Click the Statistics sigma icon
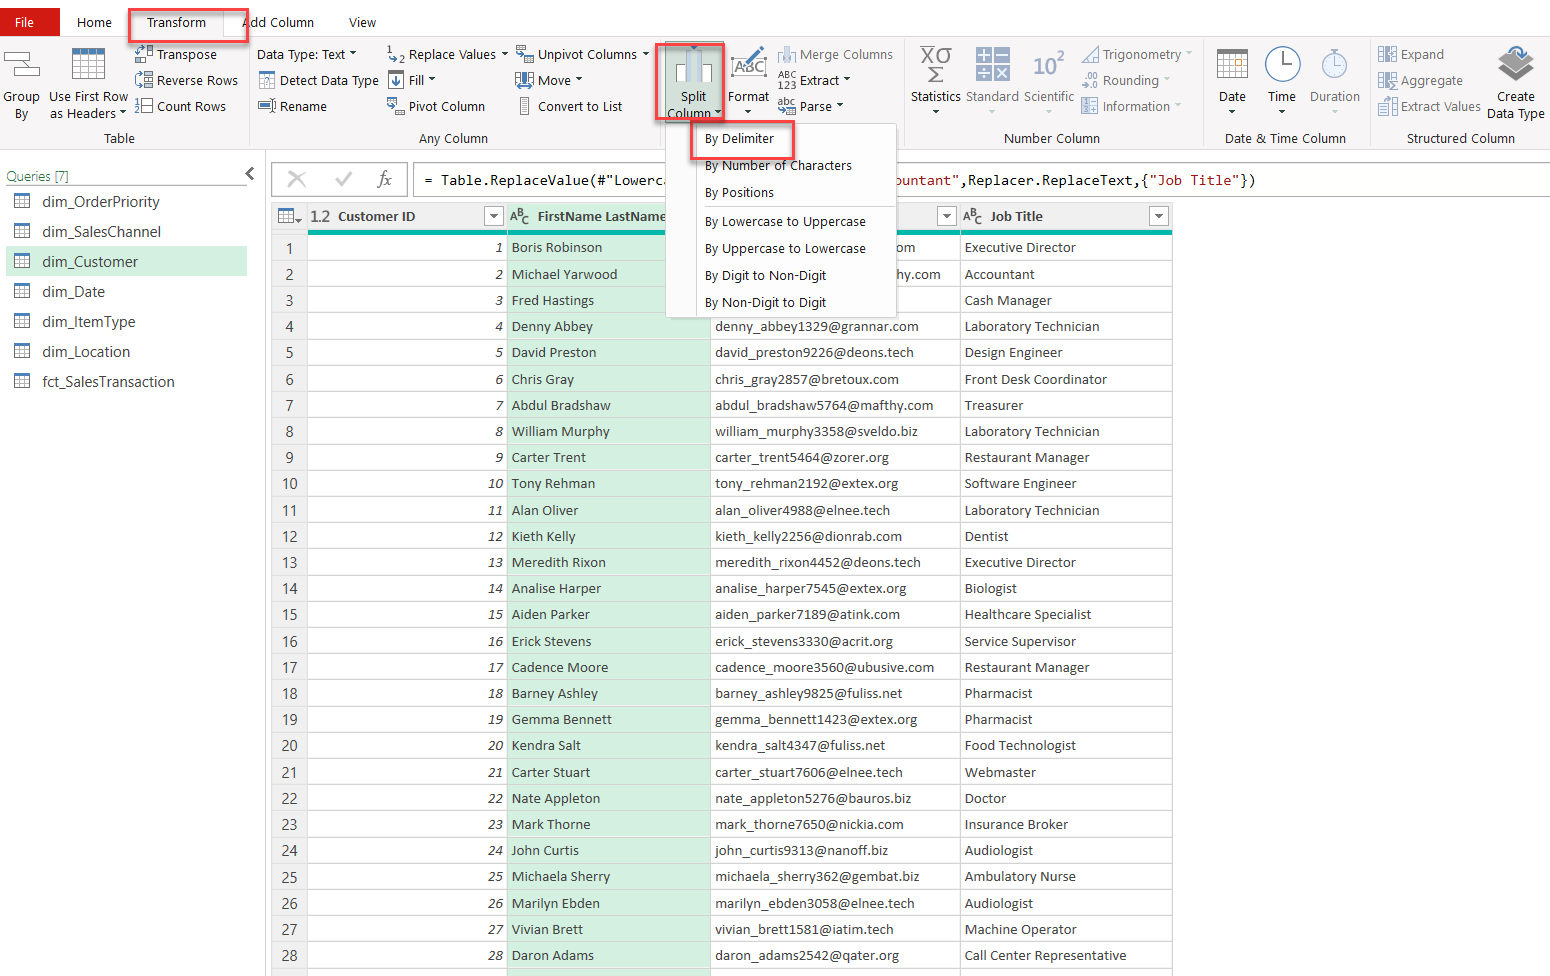Viewport: 1550px width, 976px height. point(935,65)
